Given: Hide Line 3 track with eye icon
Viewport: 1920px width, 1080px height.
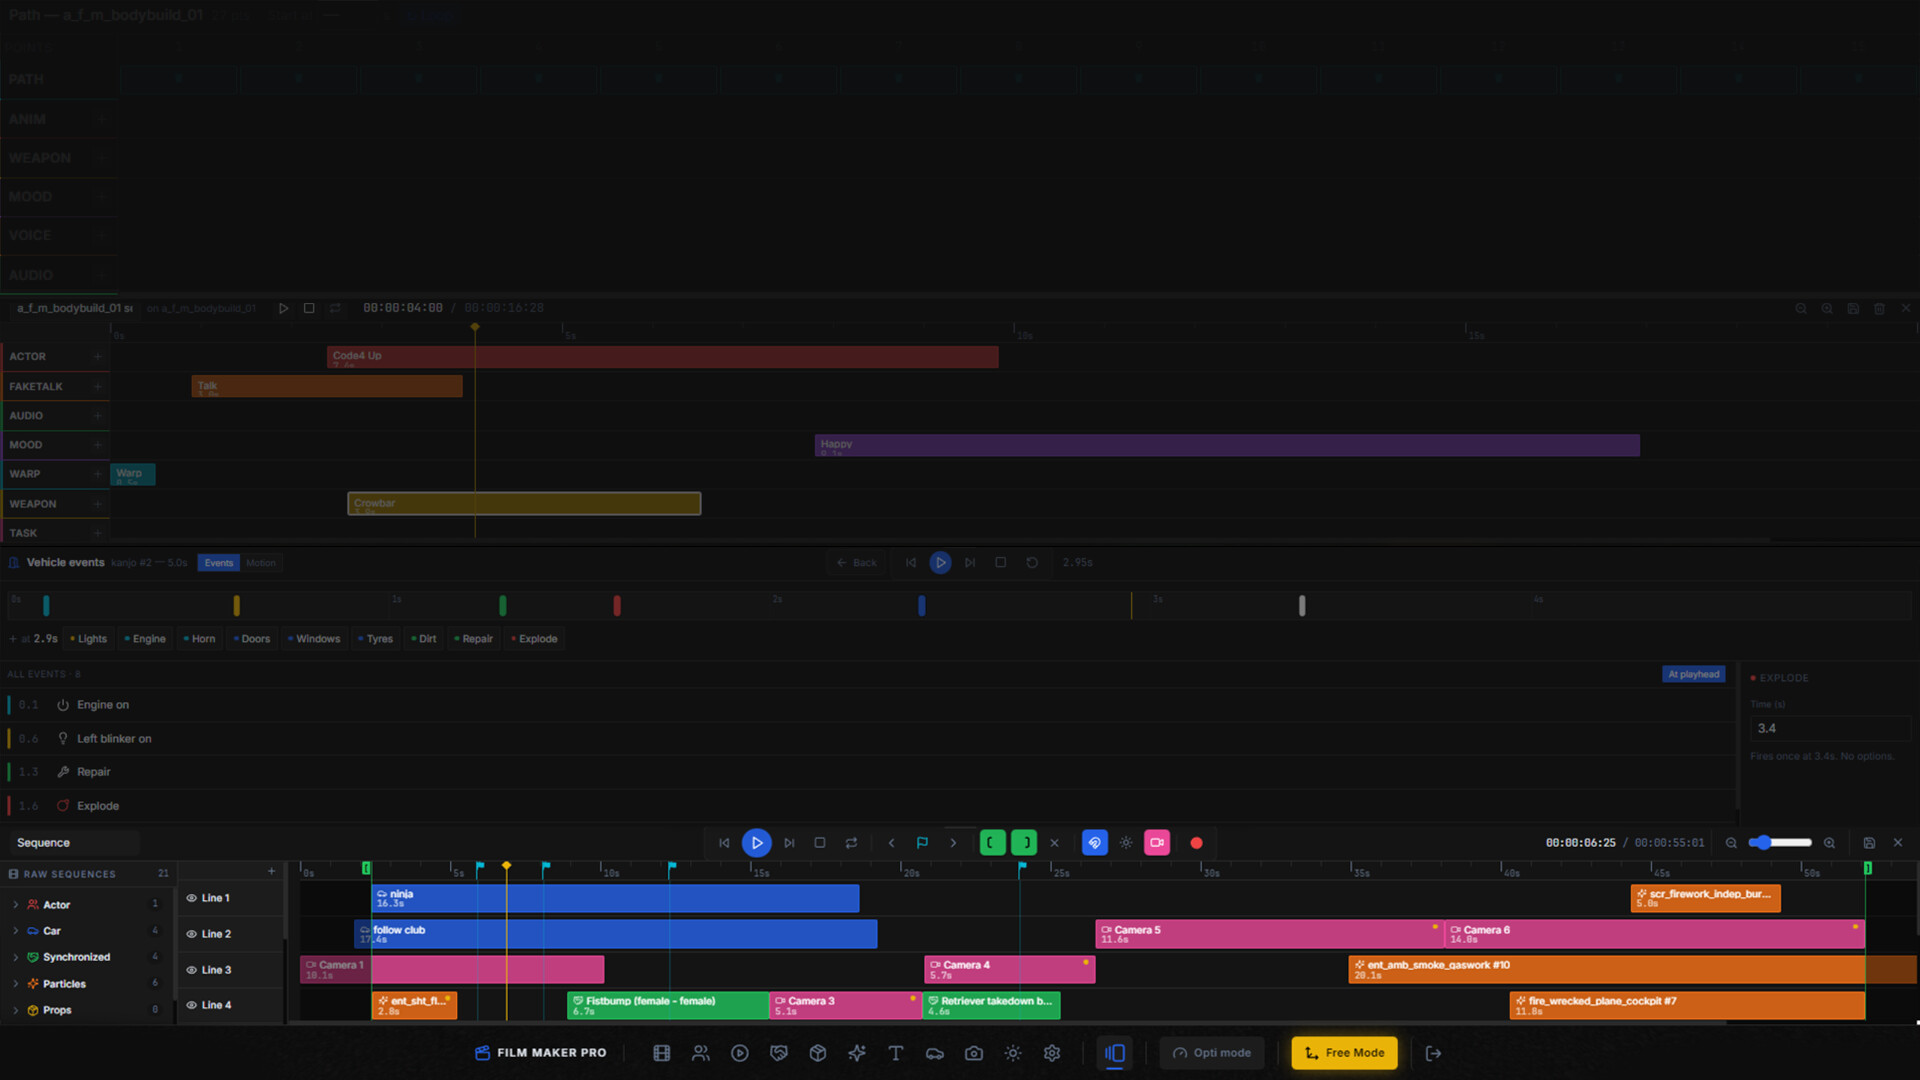Looking at the screenshot, I should [191, 970].
